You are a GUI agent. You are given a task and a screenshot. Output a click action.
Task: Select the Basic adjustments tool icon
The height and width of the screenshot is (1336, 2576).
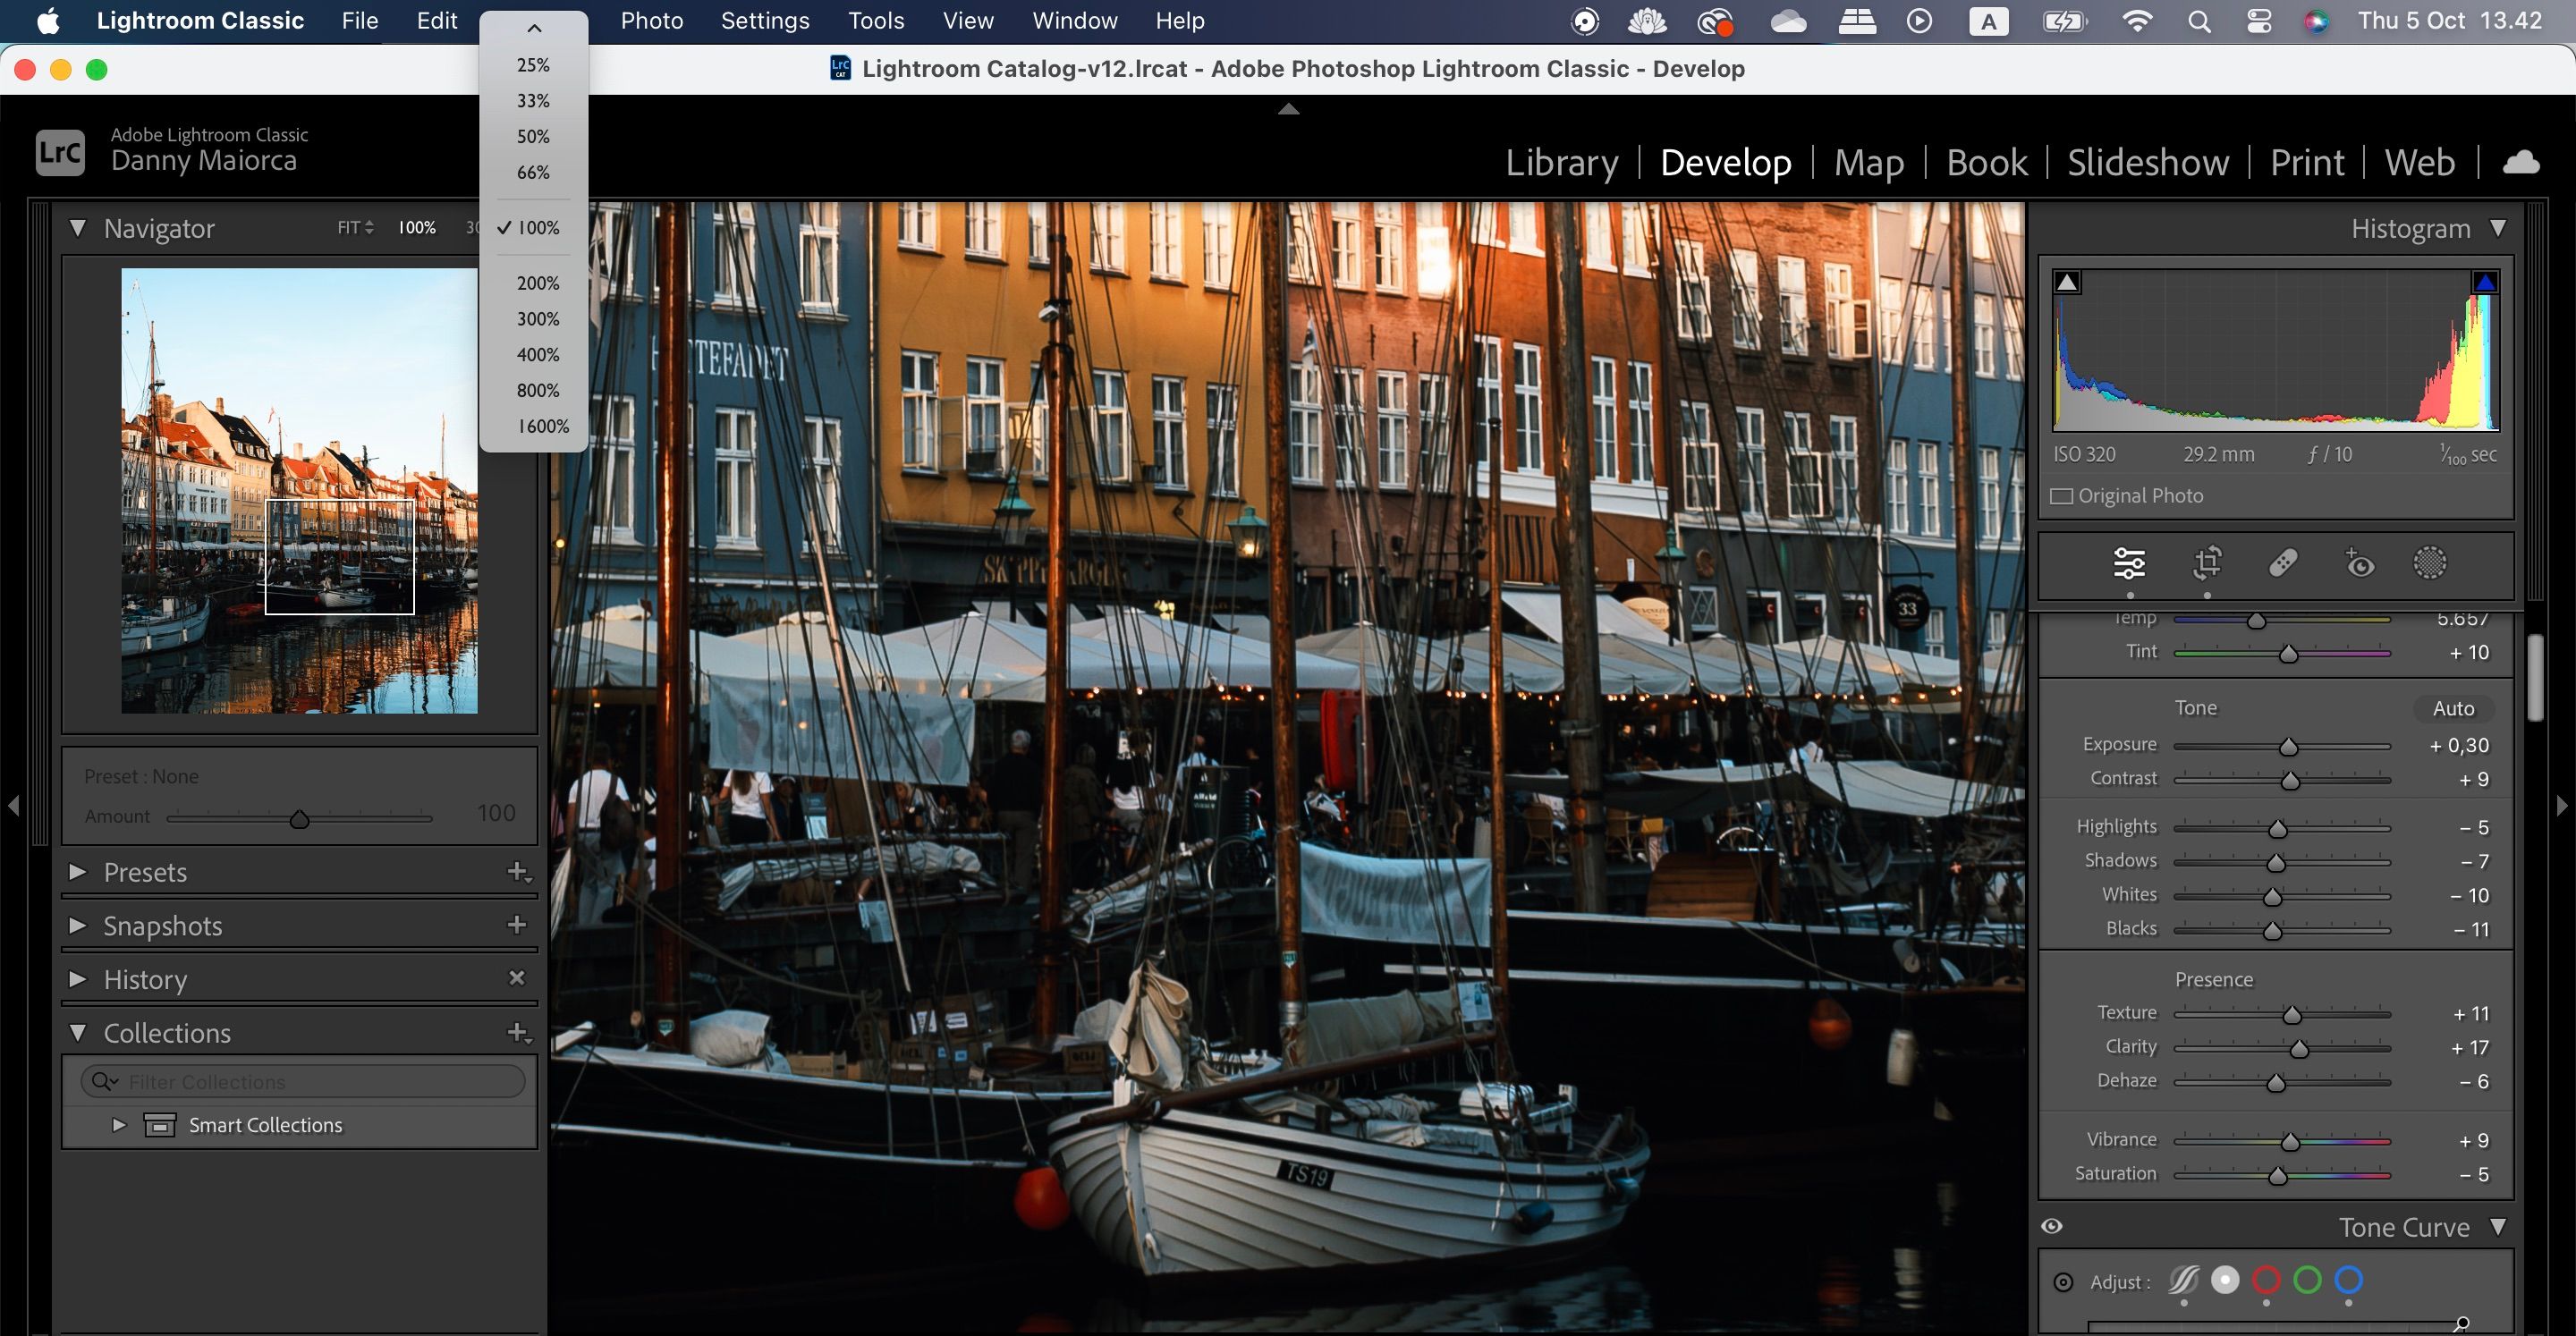(x=2128, y=563)
